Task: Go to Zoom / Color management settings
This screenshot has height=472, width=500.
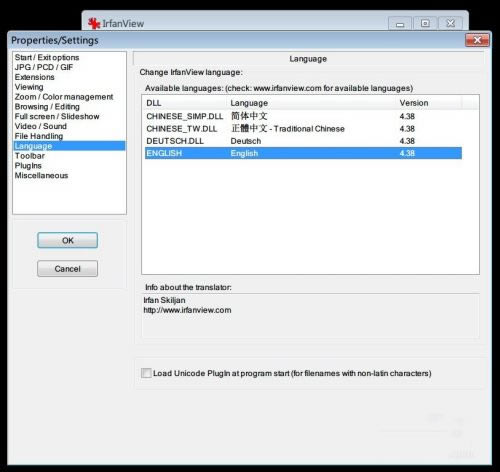Action: coord(64,97)
